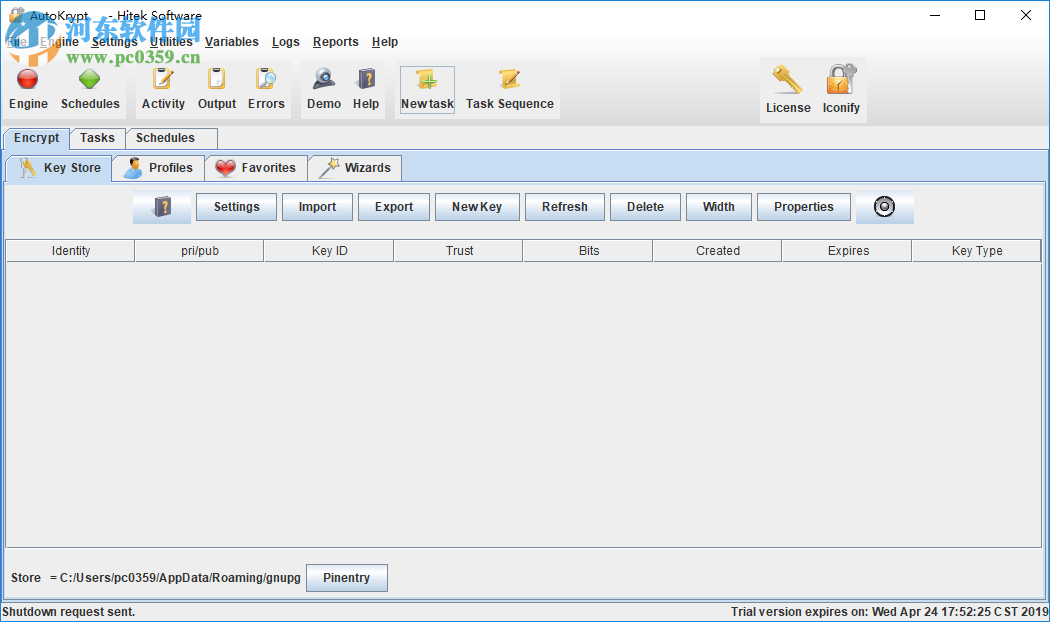
Task: Click the Identity column header
Action: pos(70,250)
